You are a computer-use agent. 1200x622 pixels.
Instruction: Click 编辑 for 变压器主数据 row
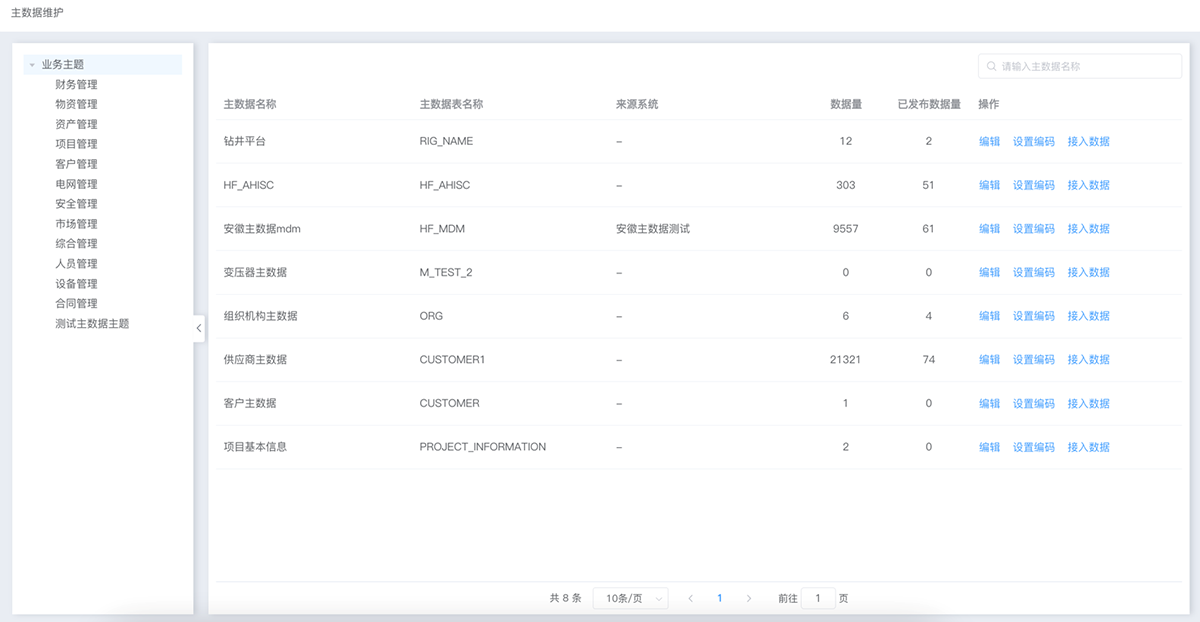pyautogui.click(x=989, y=272)
